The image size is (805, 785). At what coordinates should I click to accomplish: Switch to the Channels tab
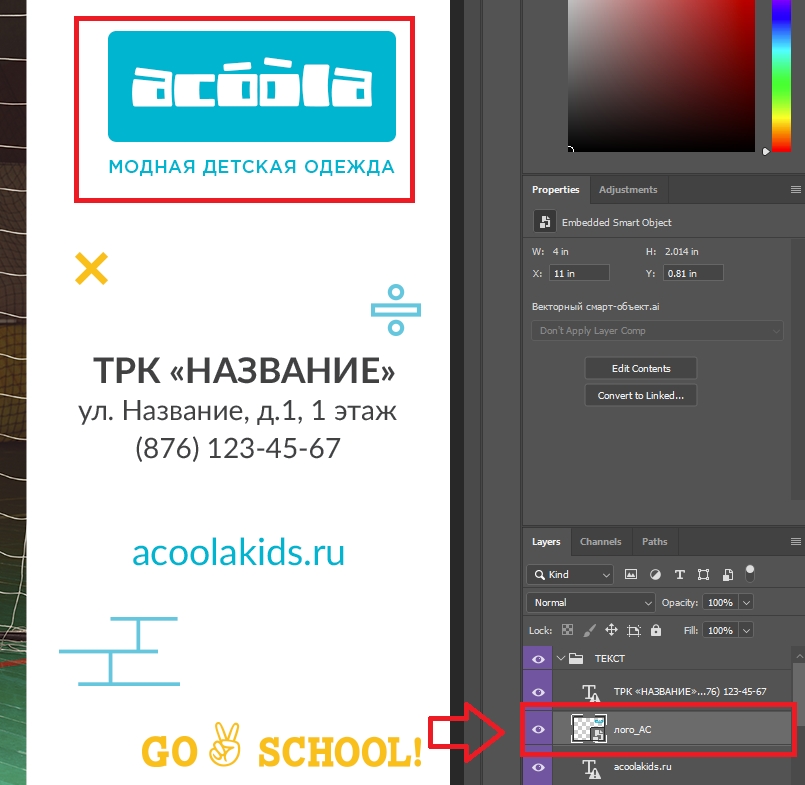point(601,542)
